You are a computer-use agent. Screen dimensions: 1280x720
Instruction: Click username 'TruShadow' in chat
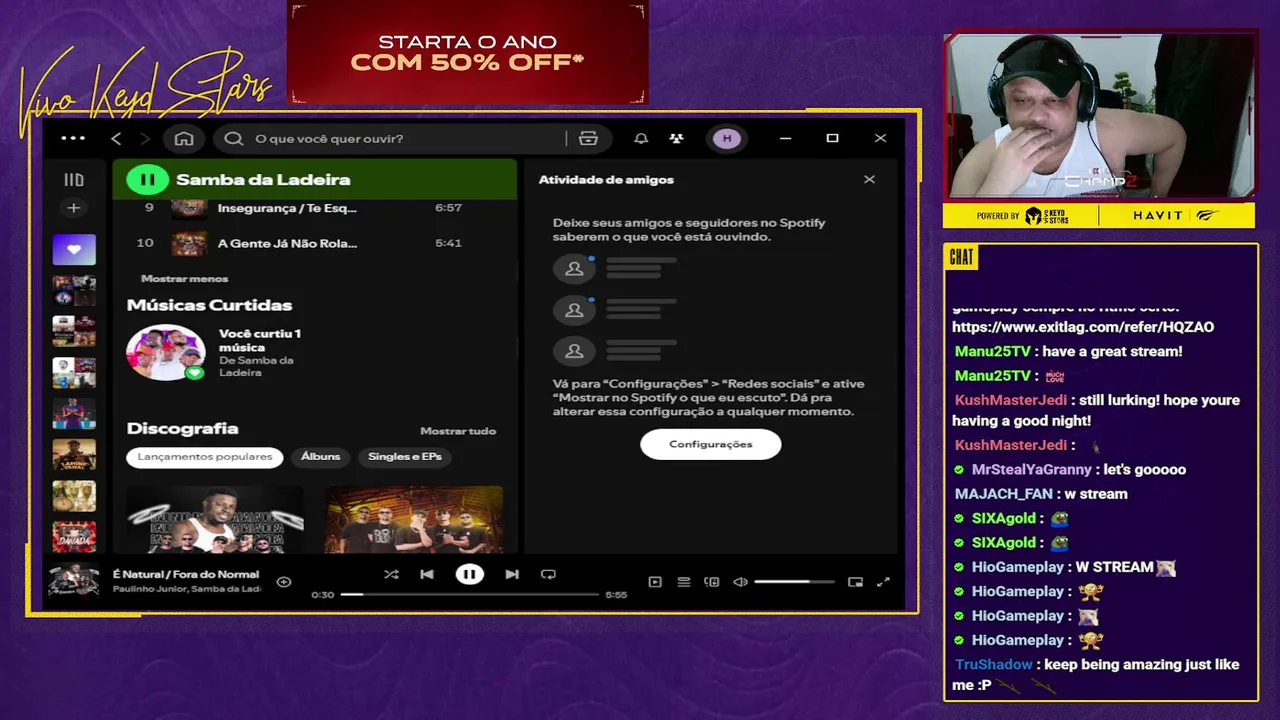994,664
